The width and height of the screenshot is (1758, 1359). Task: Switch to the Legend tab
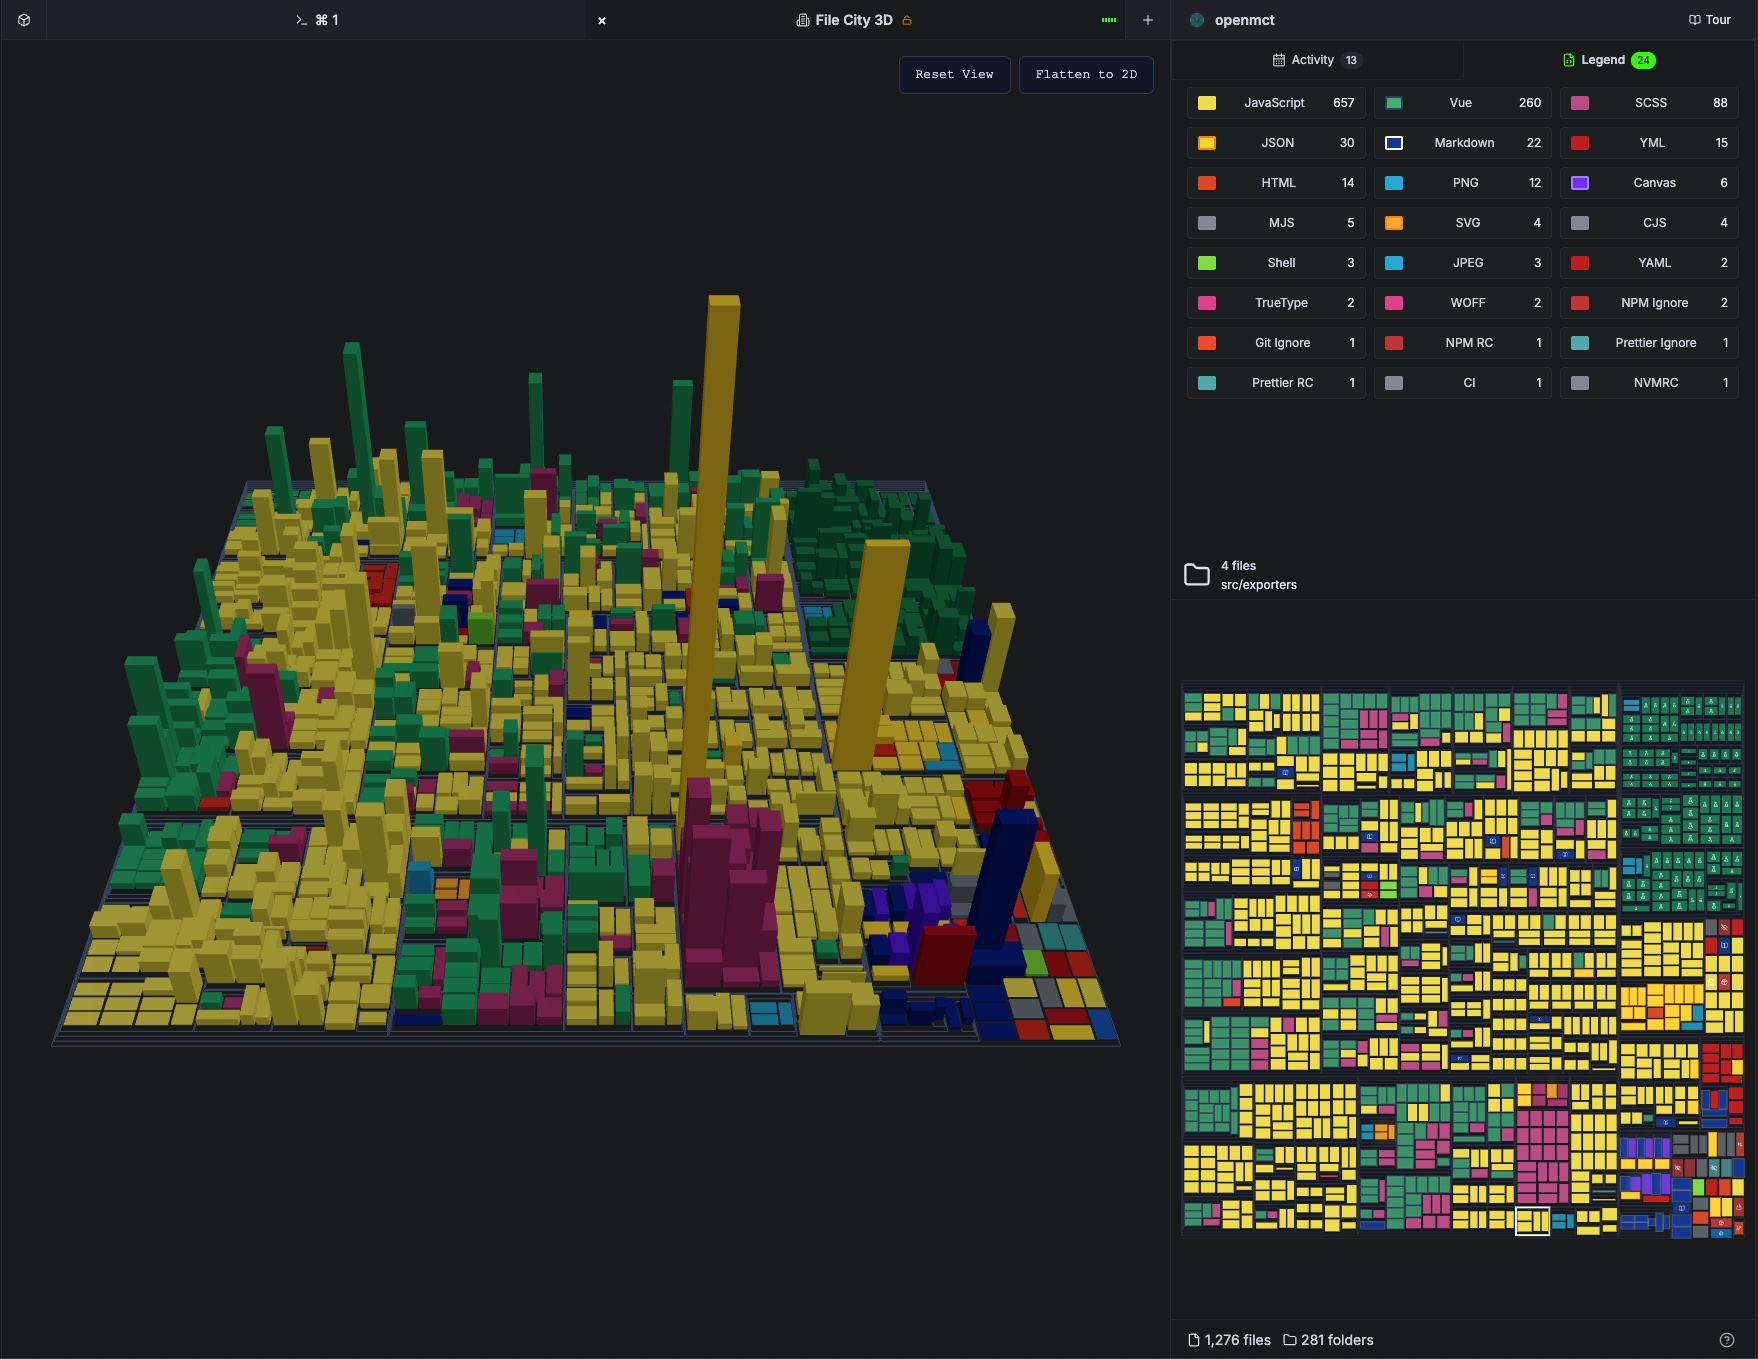click(x=1602, y=59)
